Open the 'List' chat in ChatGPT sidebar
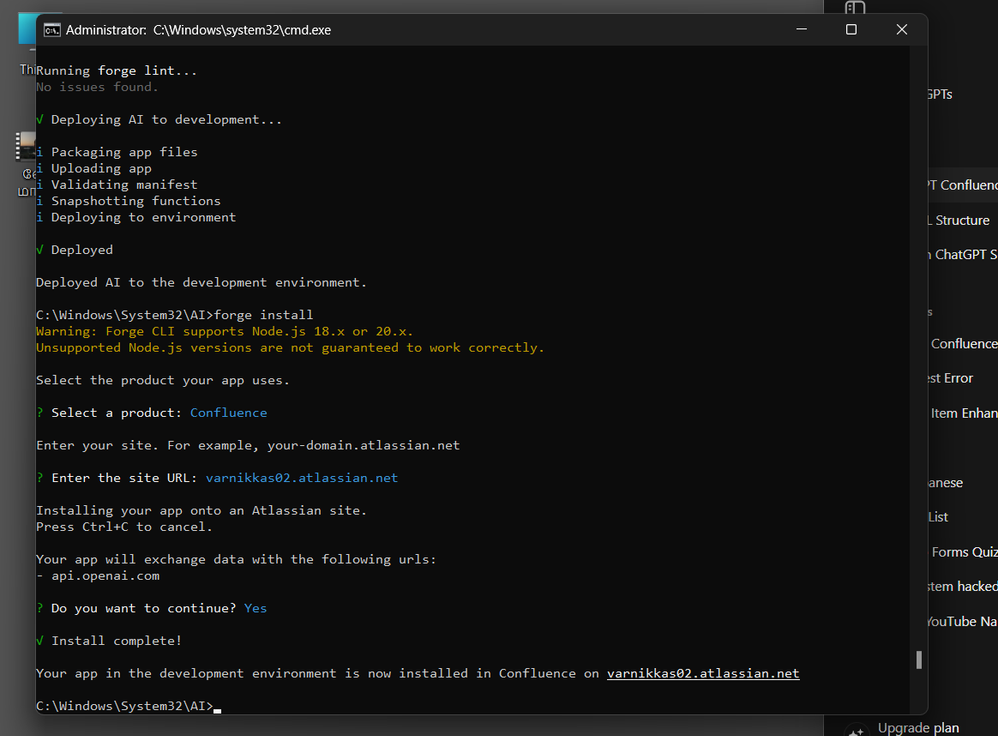This screenshot has width=998, height=736. click(938, 517)
